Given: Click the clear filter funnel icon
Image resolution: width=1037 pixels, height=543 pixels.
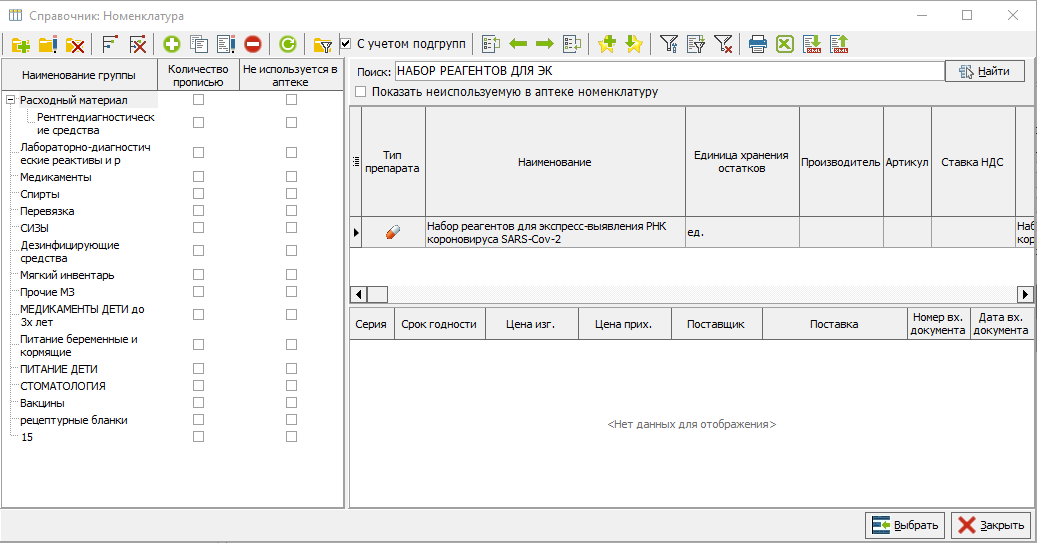Looking at the screenshot, I should [x=723, y=44].
